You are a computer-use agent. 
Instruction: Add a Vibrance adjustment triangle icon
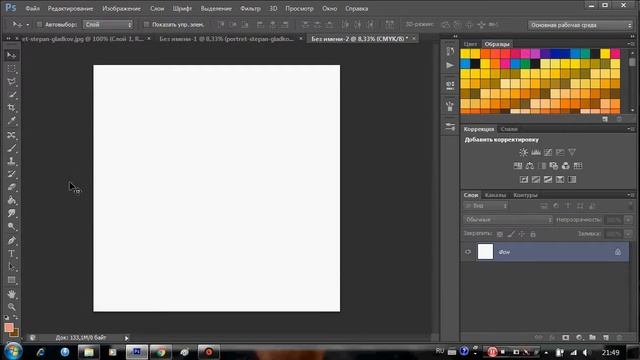coord(572,152)
